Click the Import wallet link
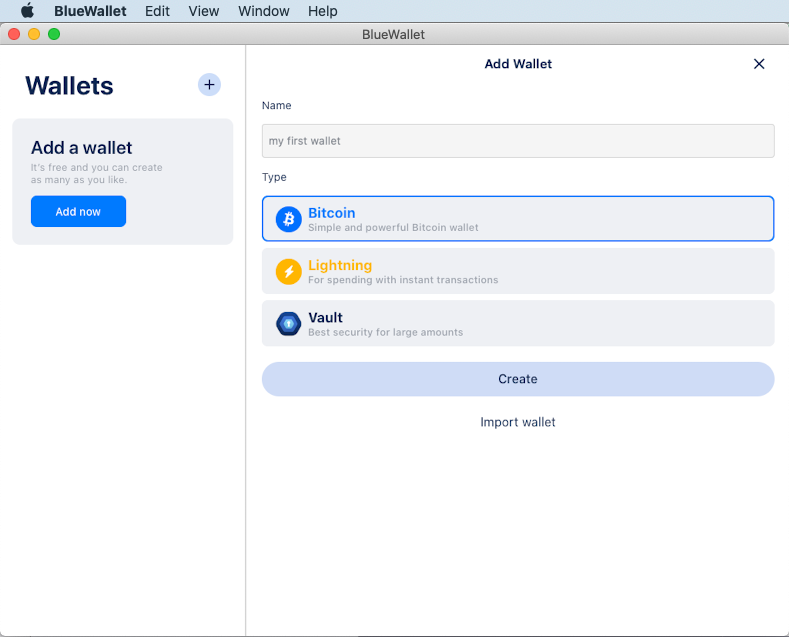The image size is (789, 637). click(x=518, y=422)
